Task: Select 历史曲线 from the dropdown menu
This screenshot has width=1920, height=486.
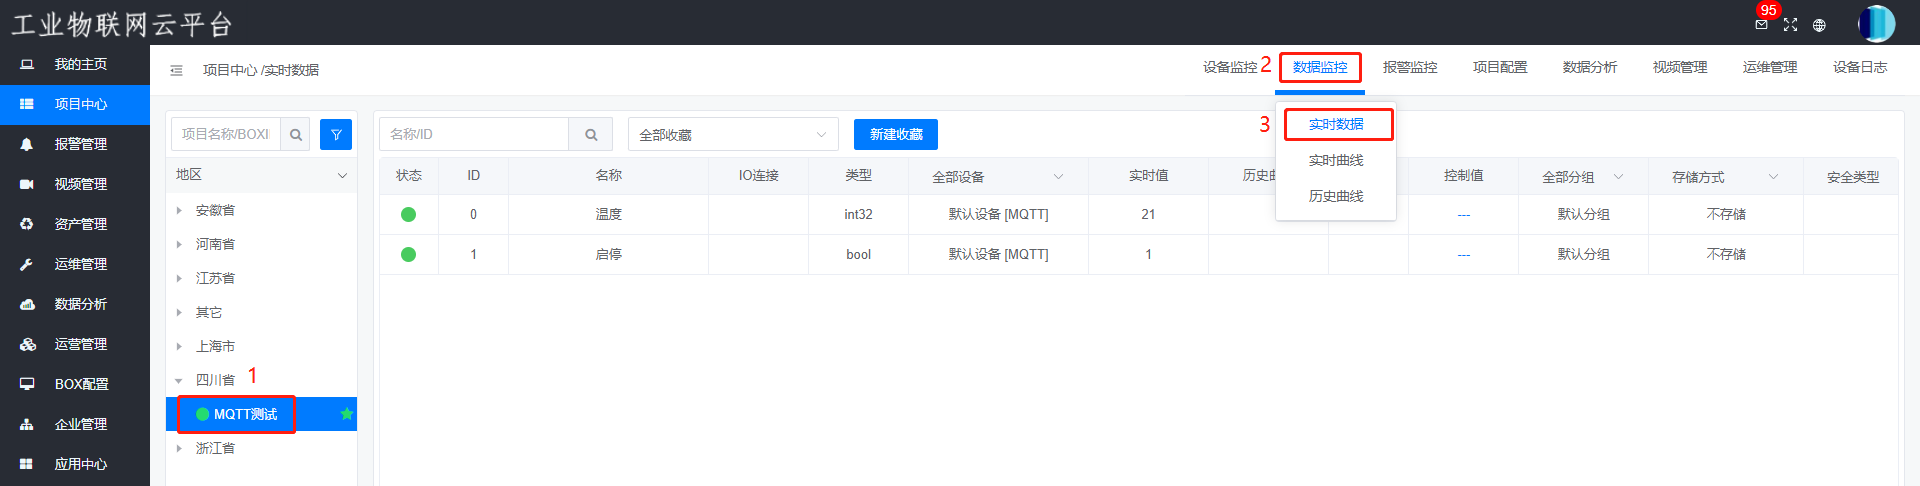Action: click(1336, 196)
